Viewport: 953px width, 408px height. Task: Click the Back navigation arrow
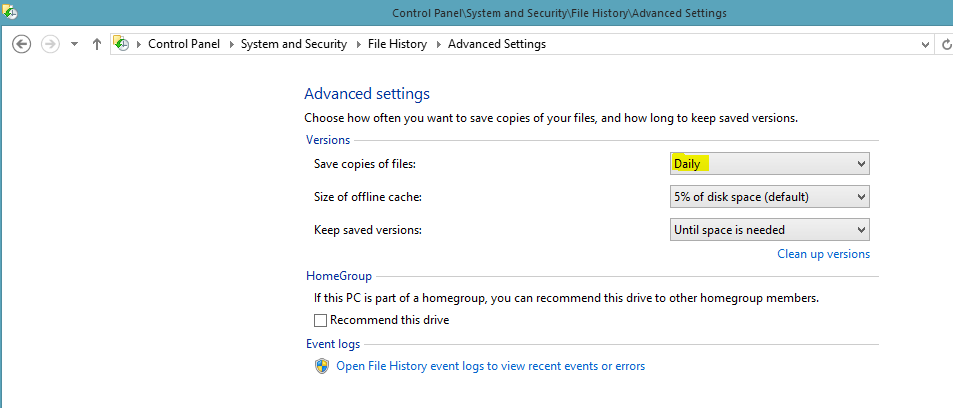coord(21,44)
